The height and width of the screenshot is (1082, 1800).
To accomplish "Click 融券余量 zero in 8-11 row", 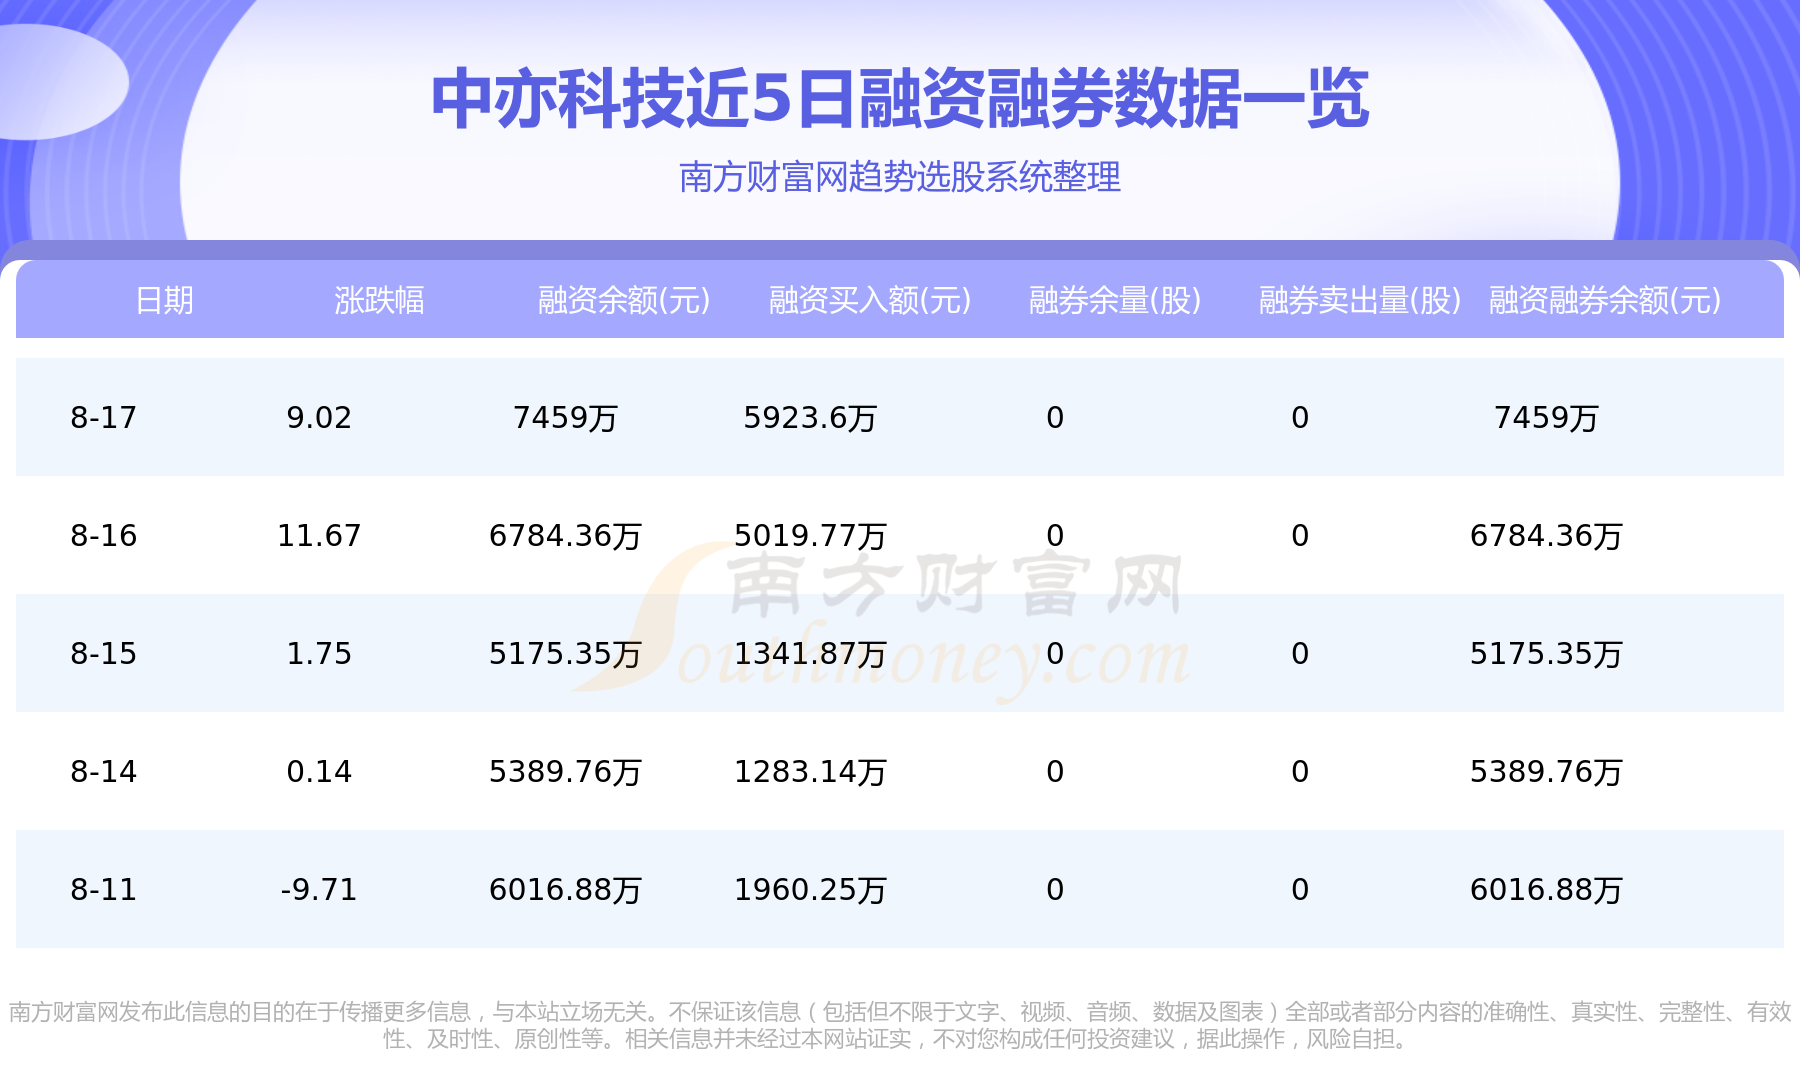I will pos(1055,889).
